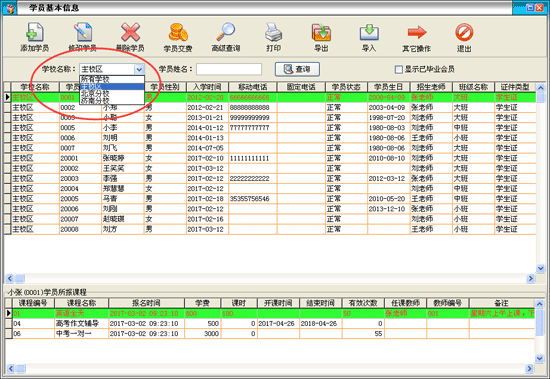
Task: Focus the 学员姓名 text field
Action: 229,69
